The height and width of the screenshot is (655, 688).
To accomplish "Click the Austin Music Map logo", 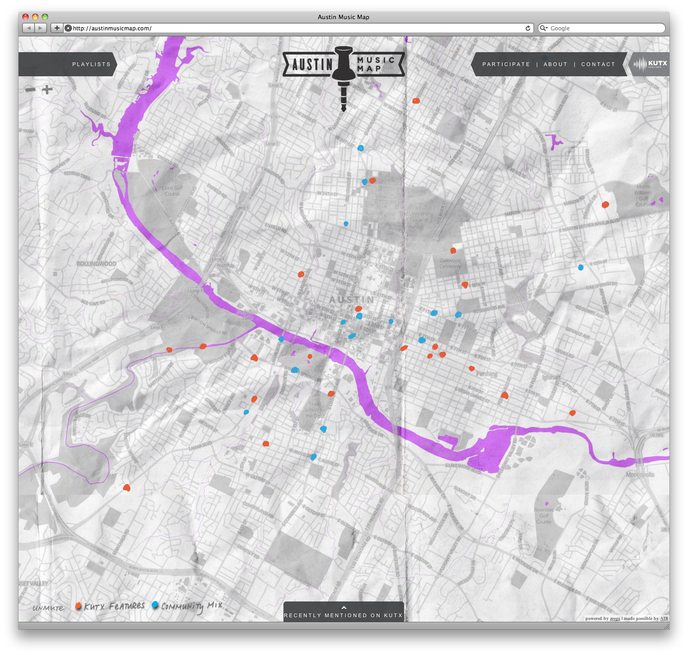I will 343,66.
